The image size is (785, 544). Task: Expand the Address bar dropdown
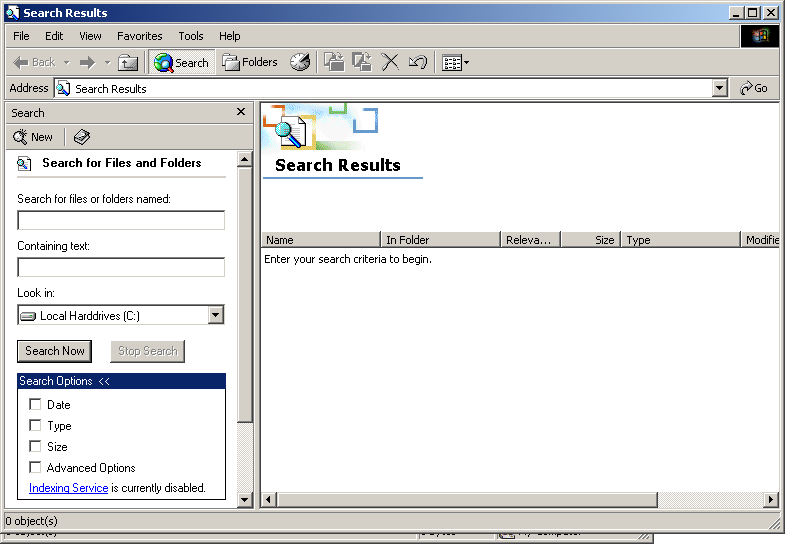[719, 89]
